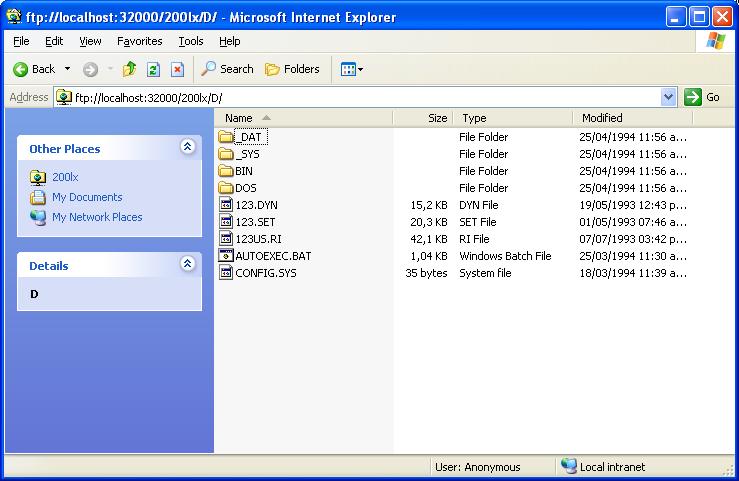Open the Favorites menu
This screenshot has height=481, width=739.
pos(139,41)
